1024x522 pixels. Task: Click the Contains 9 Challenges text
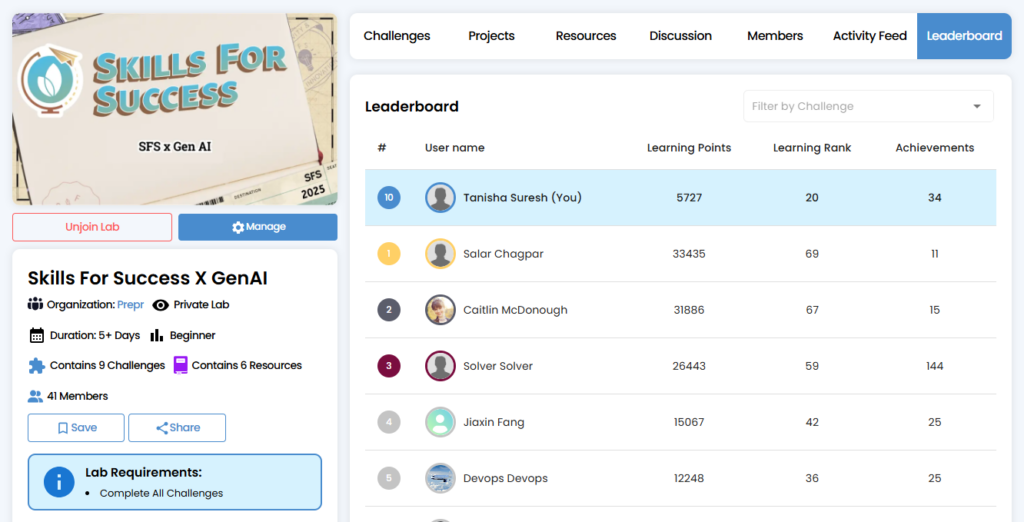click(107, 365)
